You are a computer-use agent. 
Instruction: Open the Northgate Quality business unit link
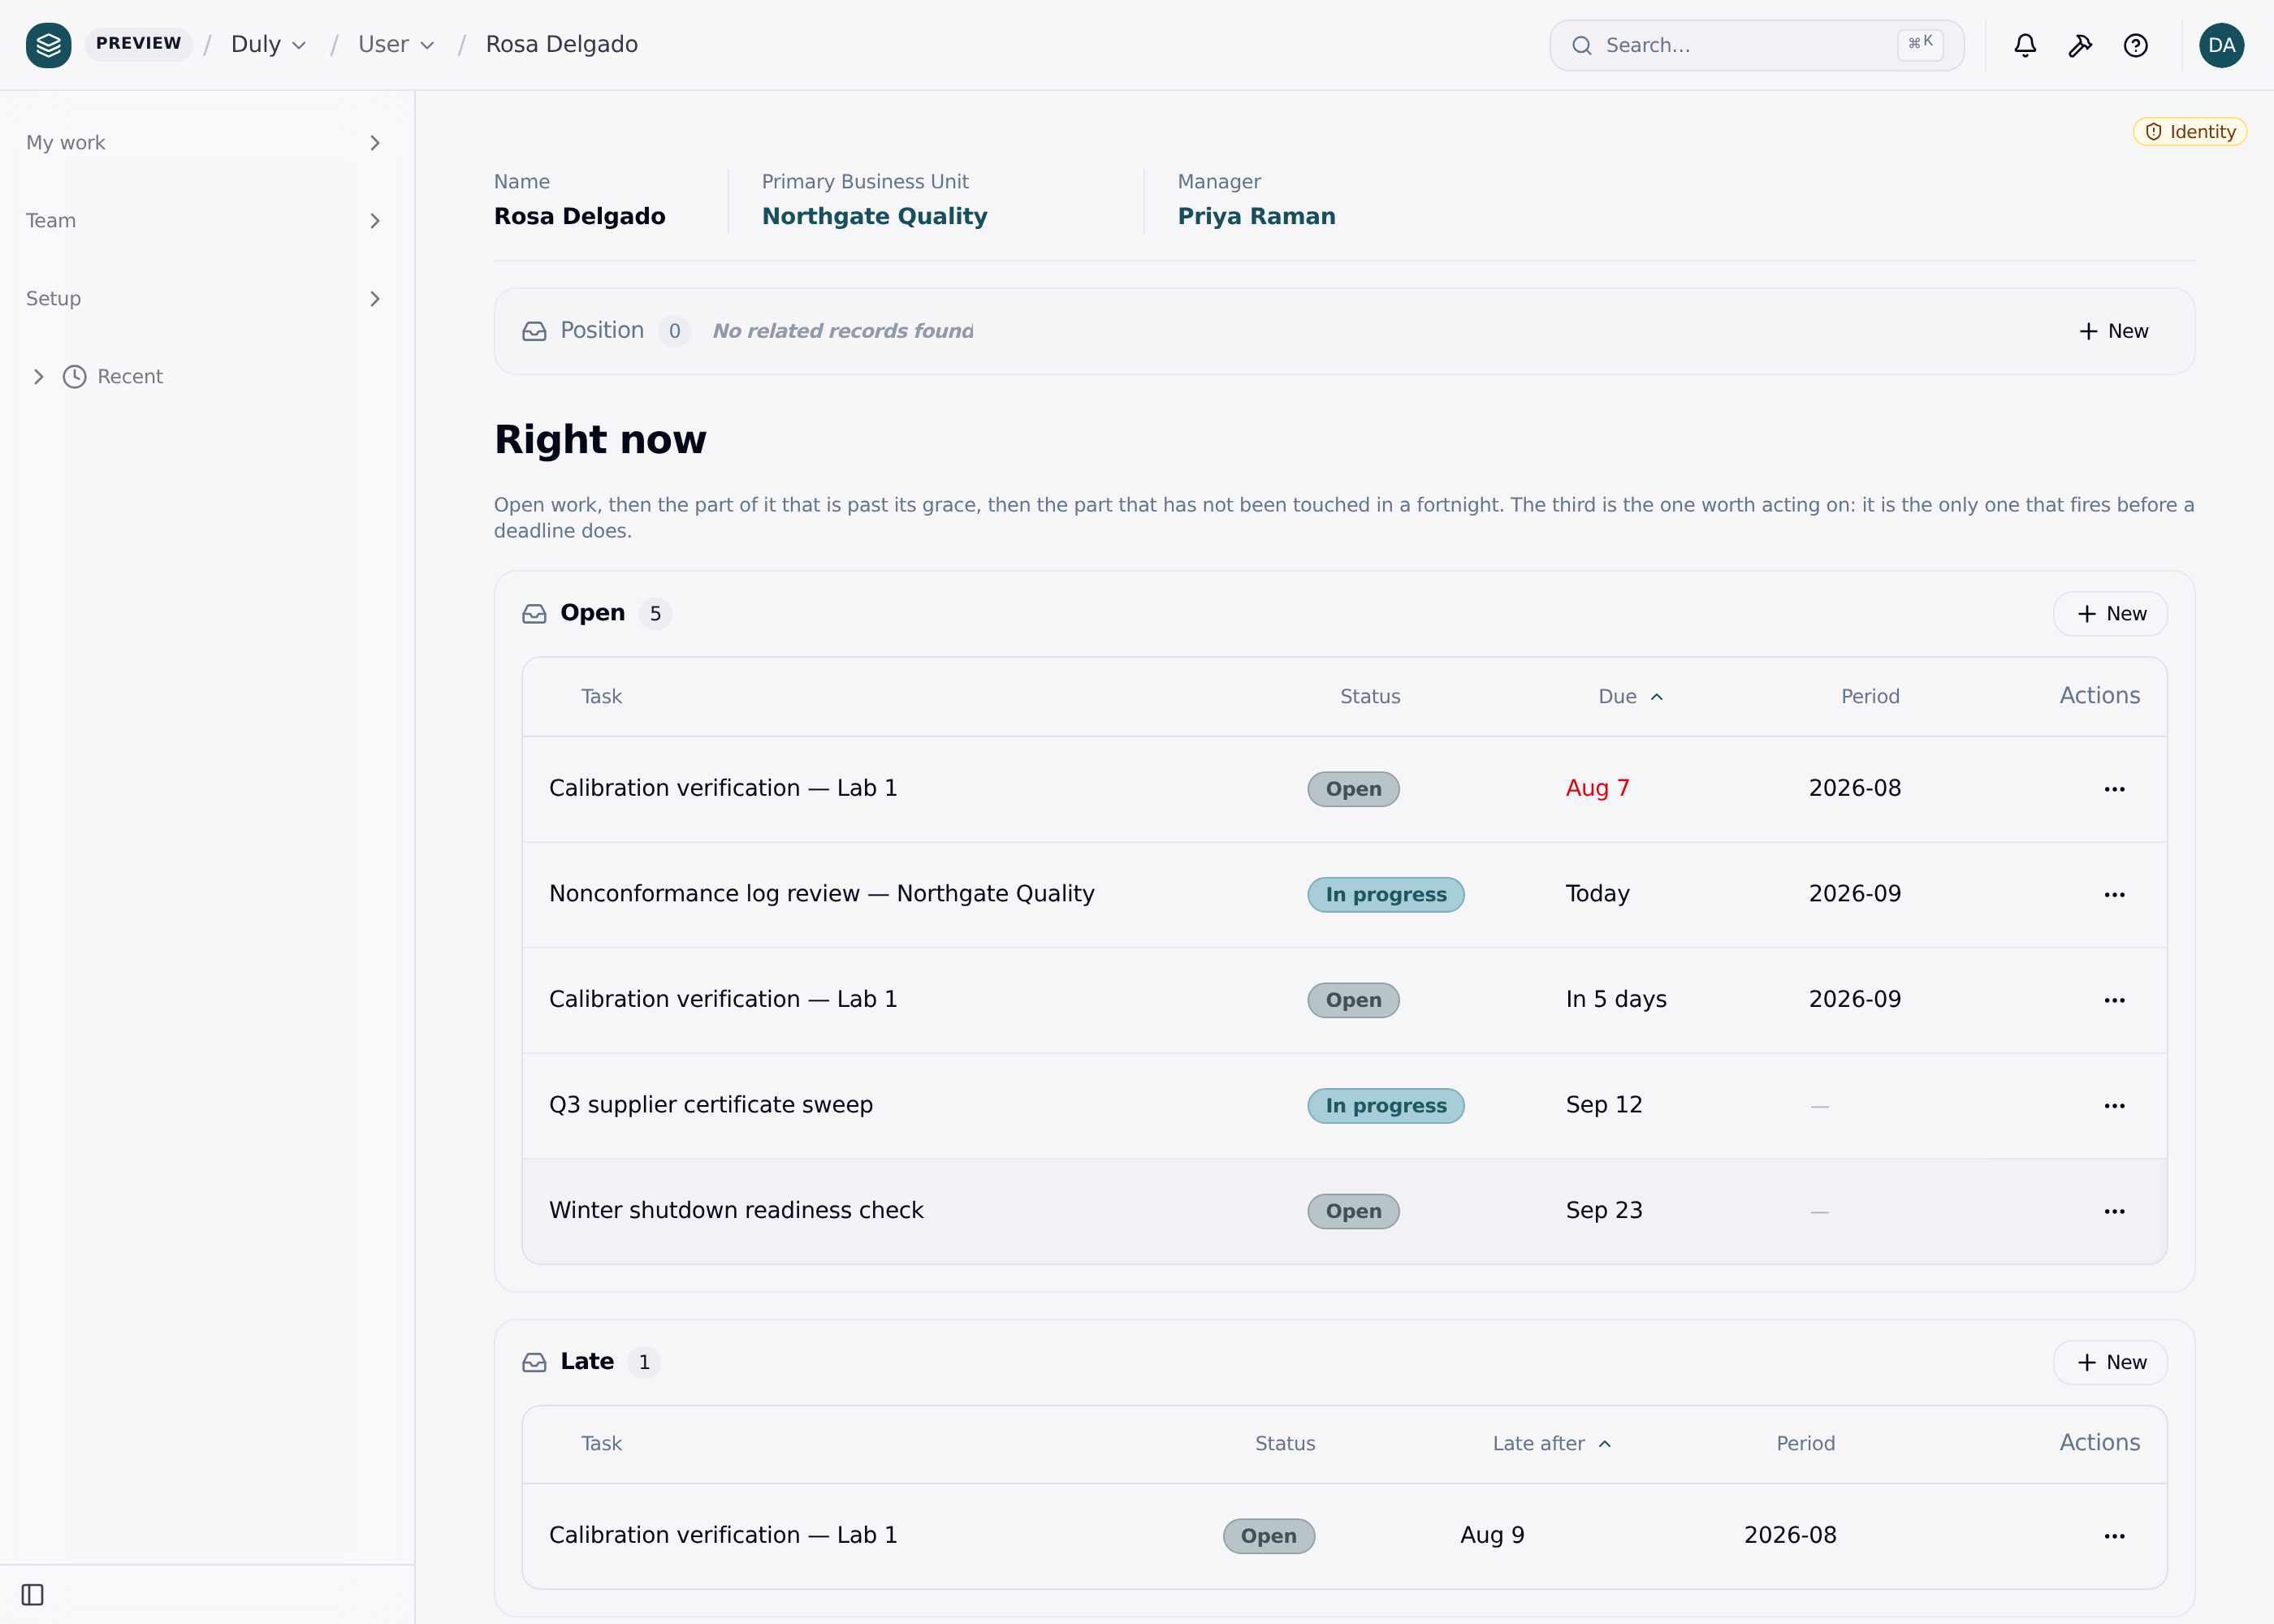point(874,216)
